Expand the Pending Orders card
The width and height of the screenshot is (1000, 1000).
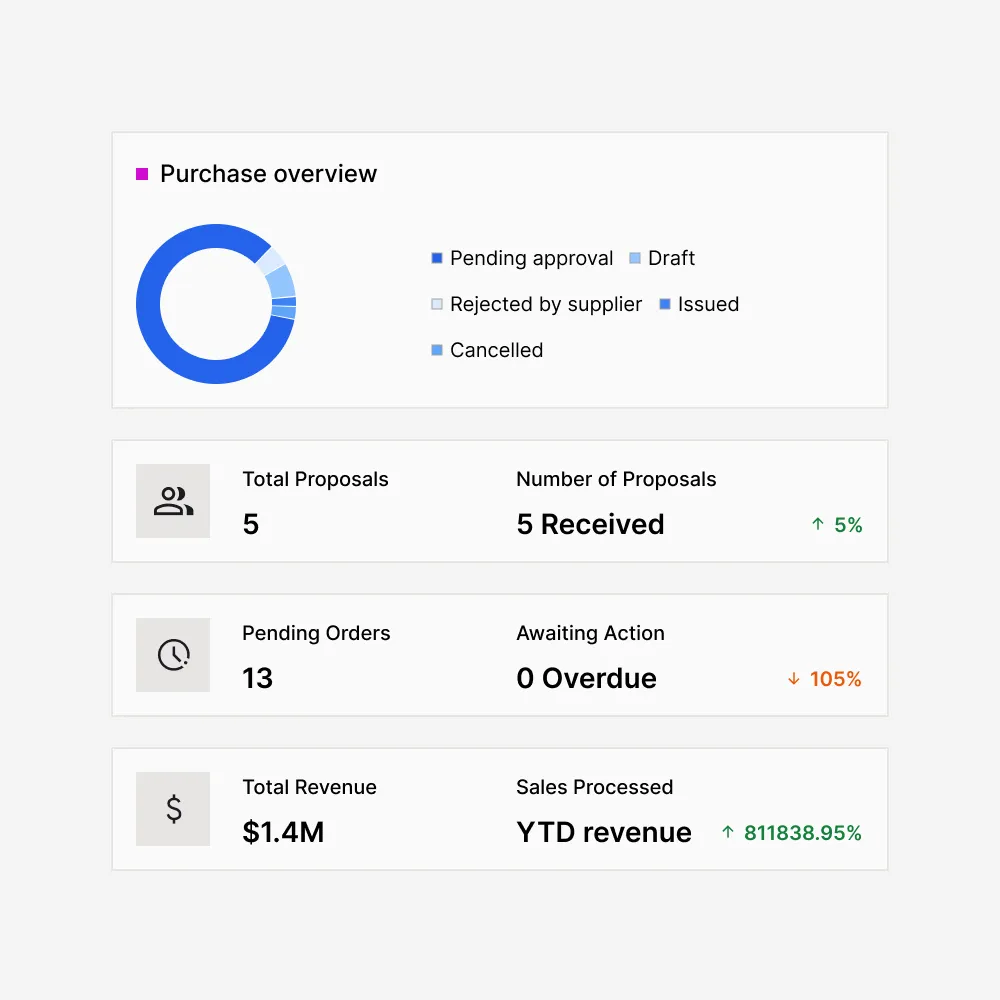pos(499,654)
